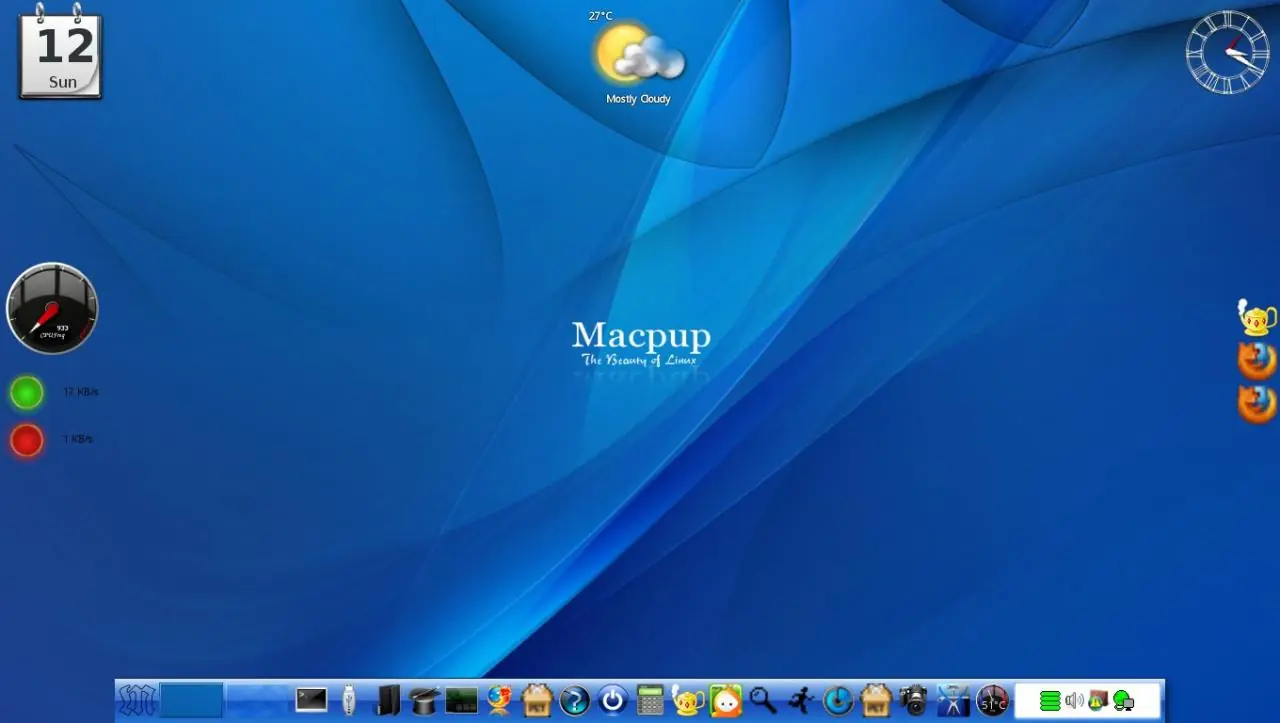The width and height of the screenshot is (1280, 723).
Task: Click the warning sign tray icon
Action: tap(1098, 701)
